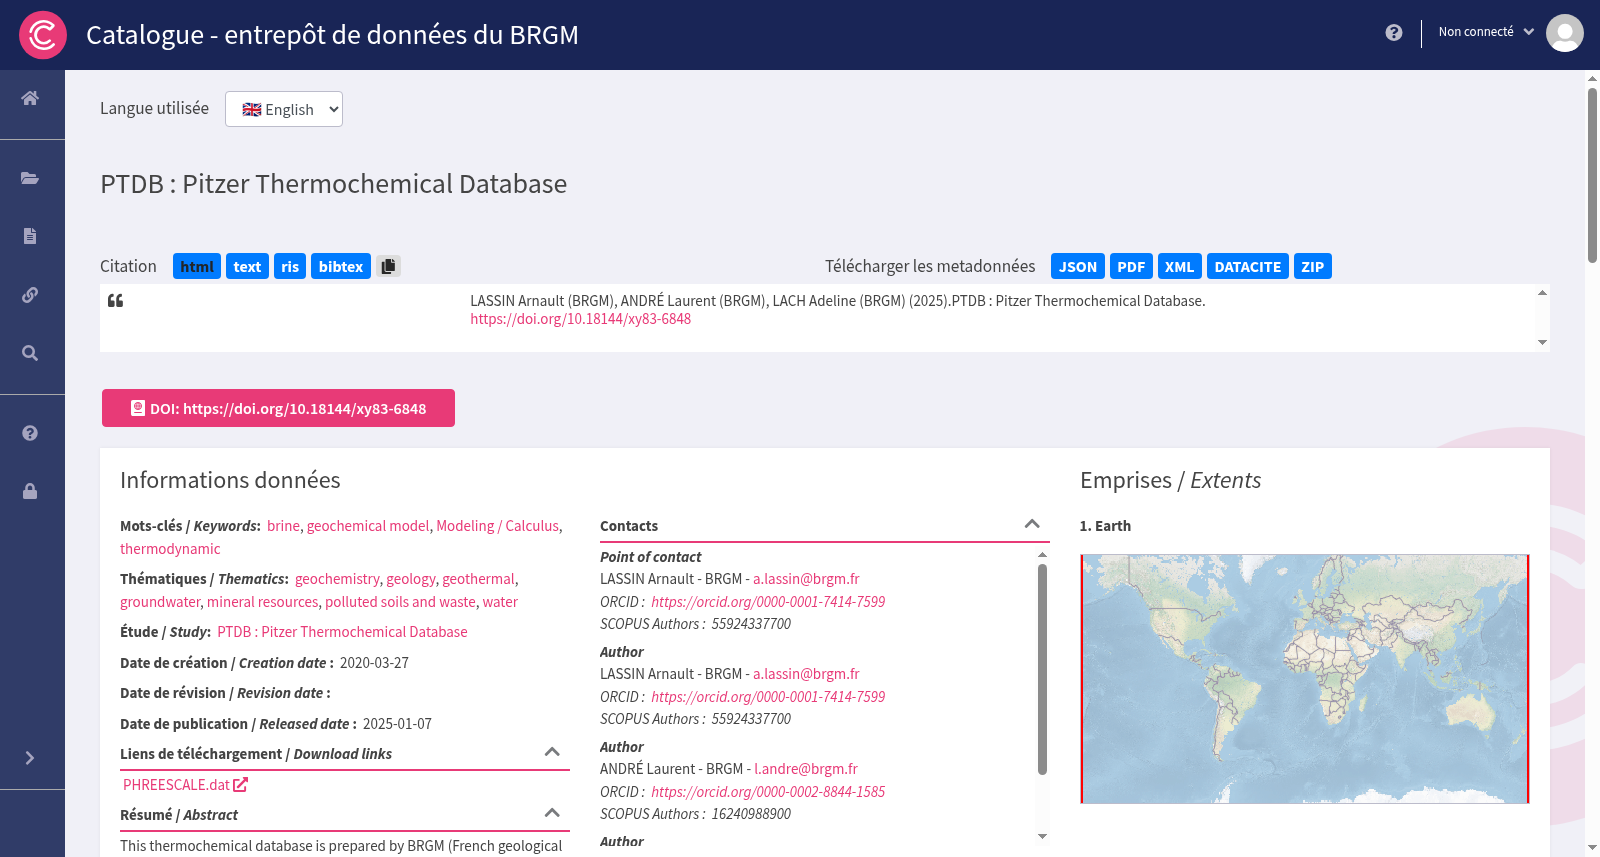Click the help icon in top header
1600x857 pixels.
coord(1394,33)
